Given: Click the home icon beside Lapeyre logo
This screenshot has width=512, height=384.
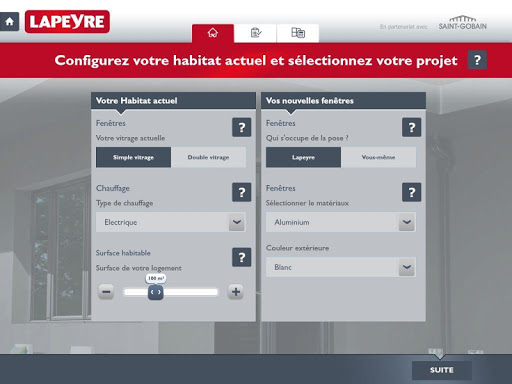Looking at the screenshot, I should tap(9, 22).
